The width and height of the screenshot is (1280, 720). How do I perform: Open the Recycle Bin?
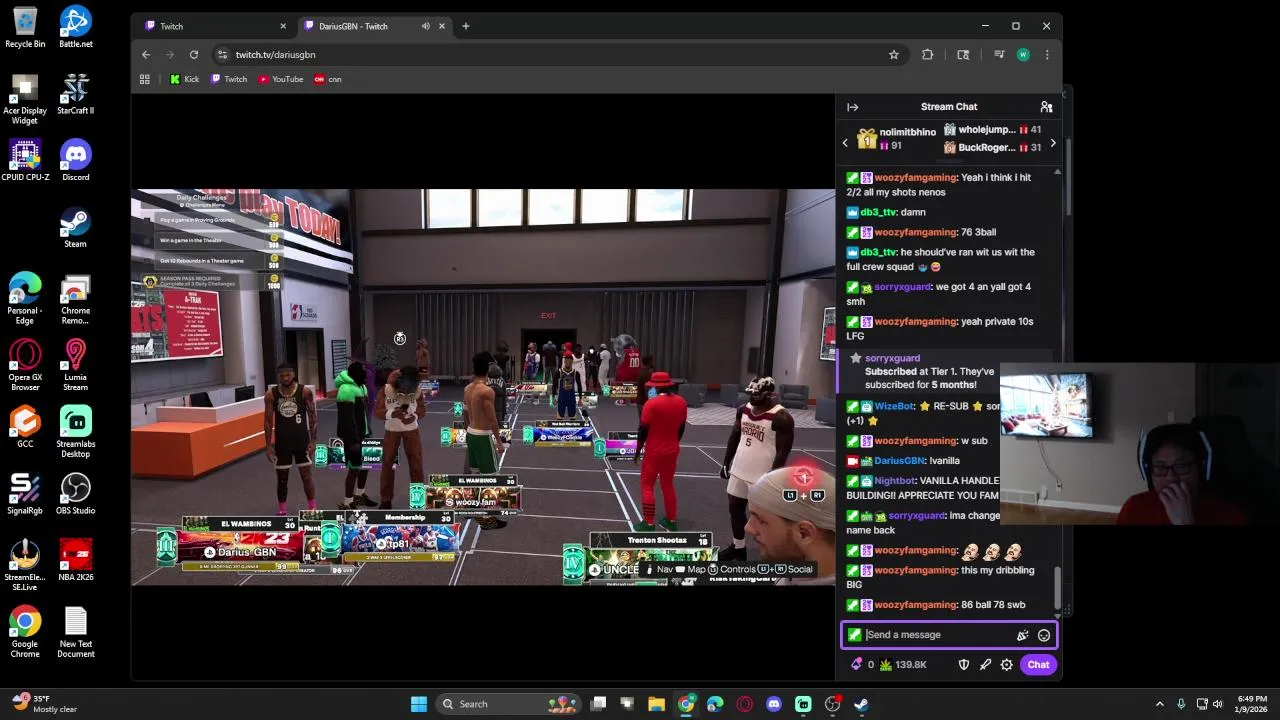pyautogui.click(x=25, y=27)
